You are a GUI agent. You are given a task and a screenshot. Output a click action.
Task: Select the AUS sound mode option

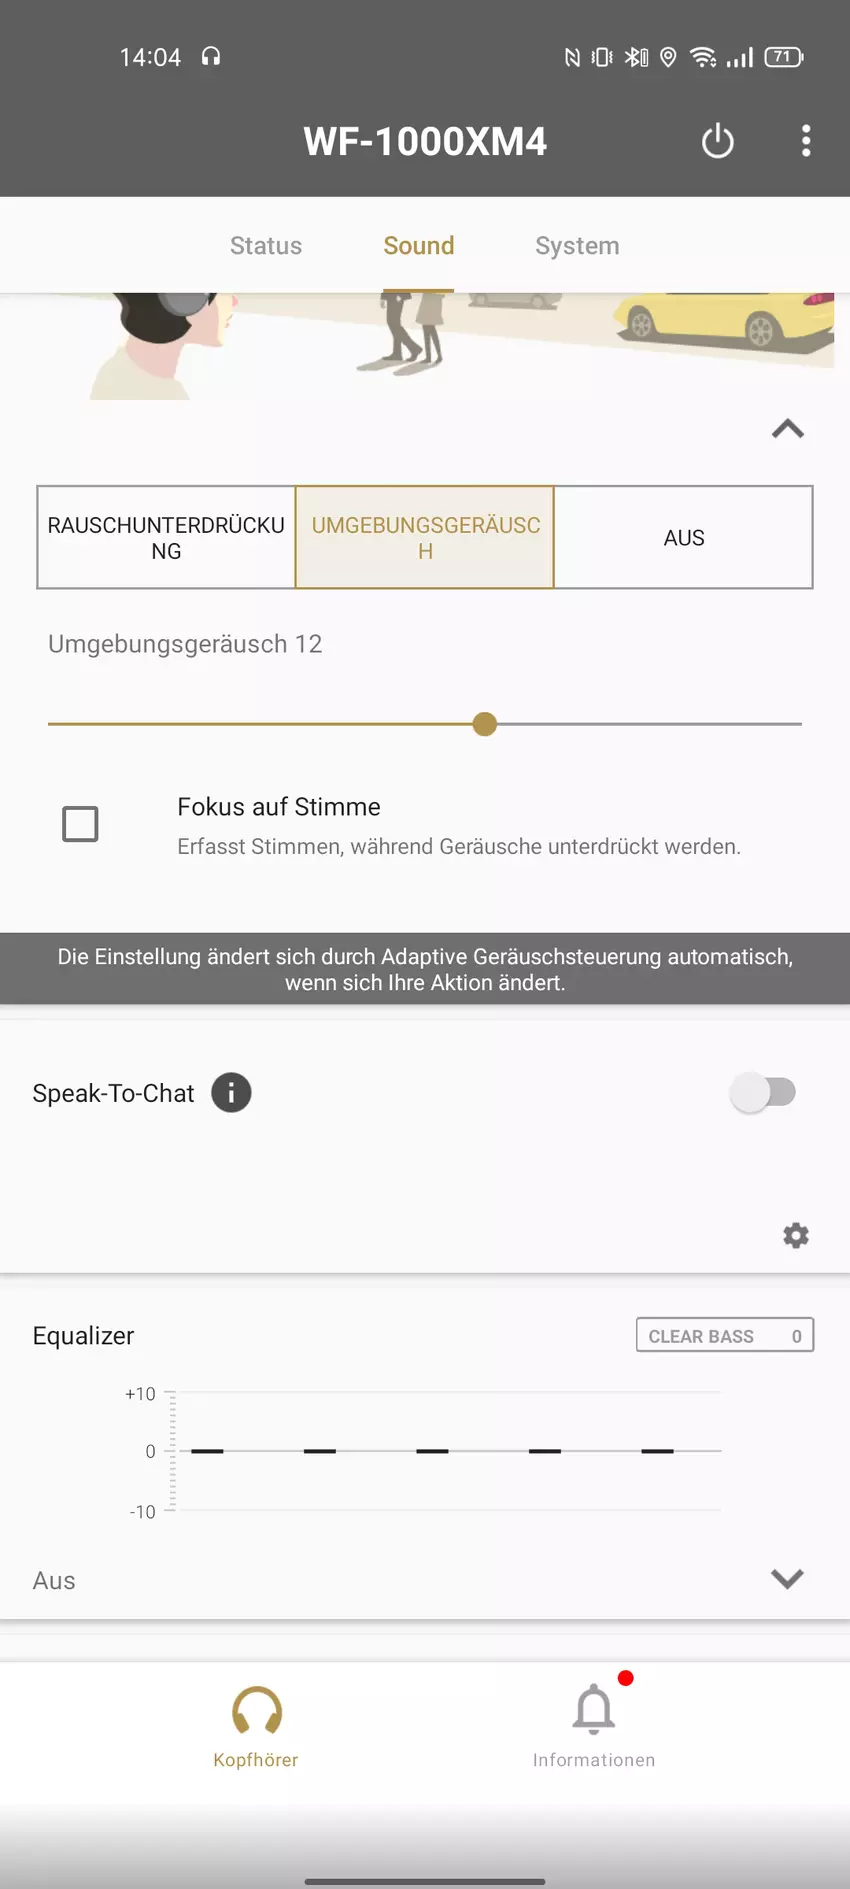click(x=684, y=538)
